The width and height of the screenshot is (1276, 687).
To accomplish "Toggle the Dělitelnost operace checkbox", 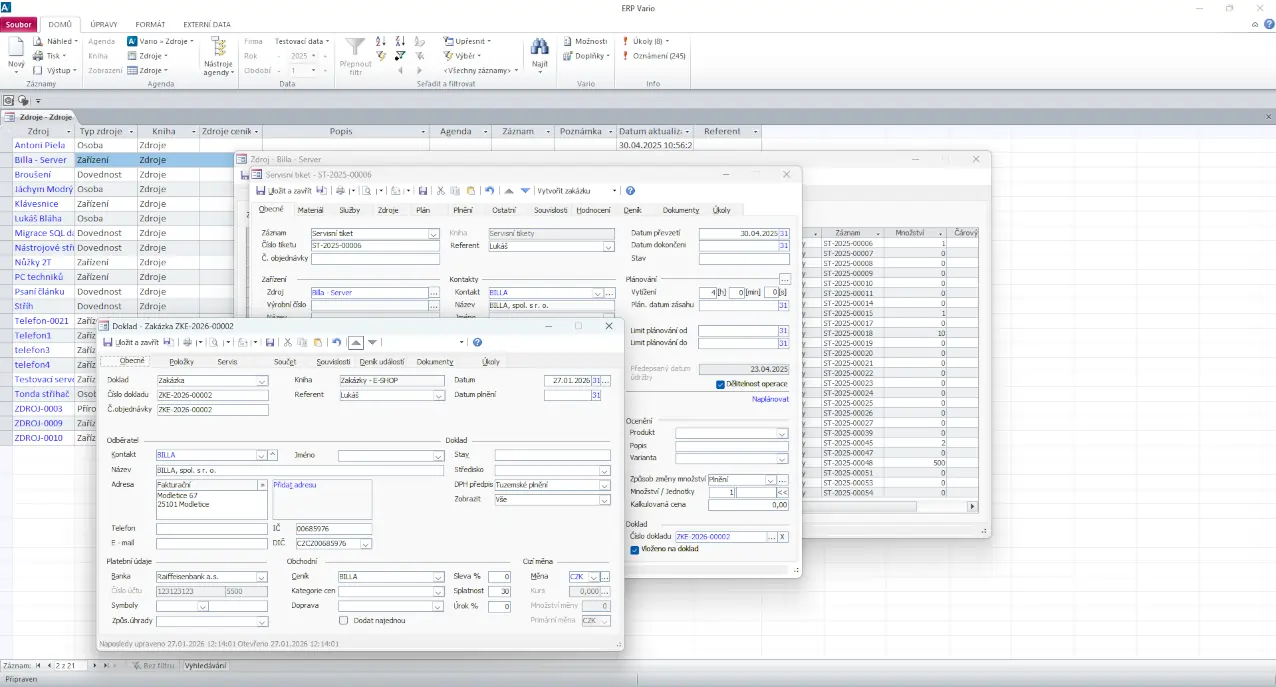I will (x=721, y=384).
